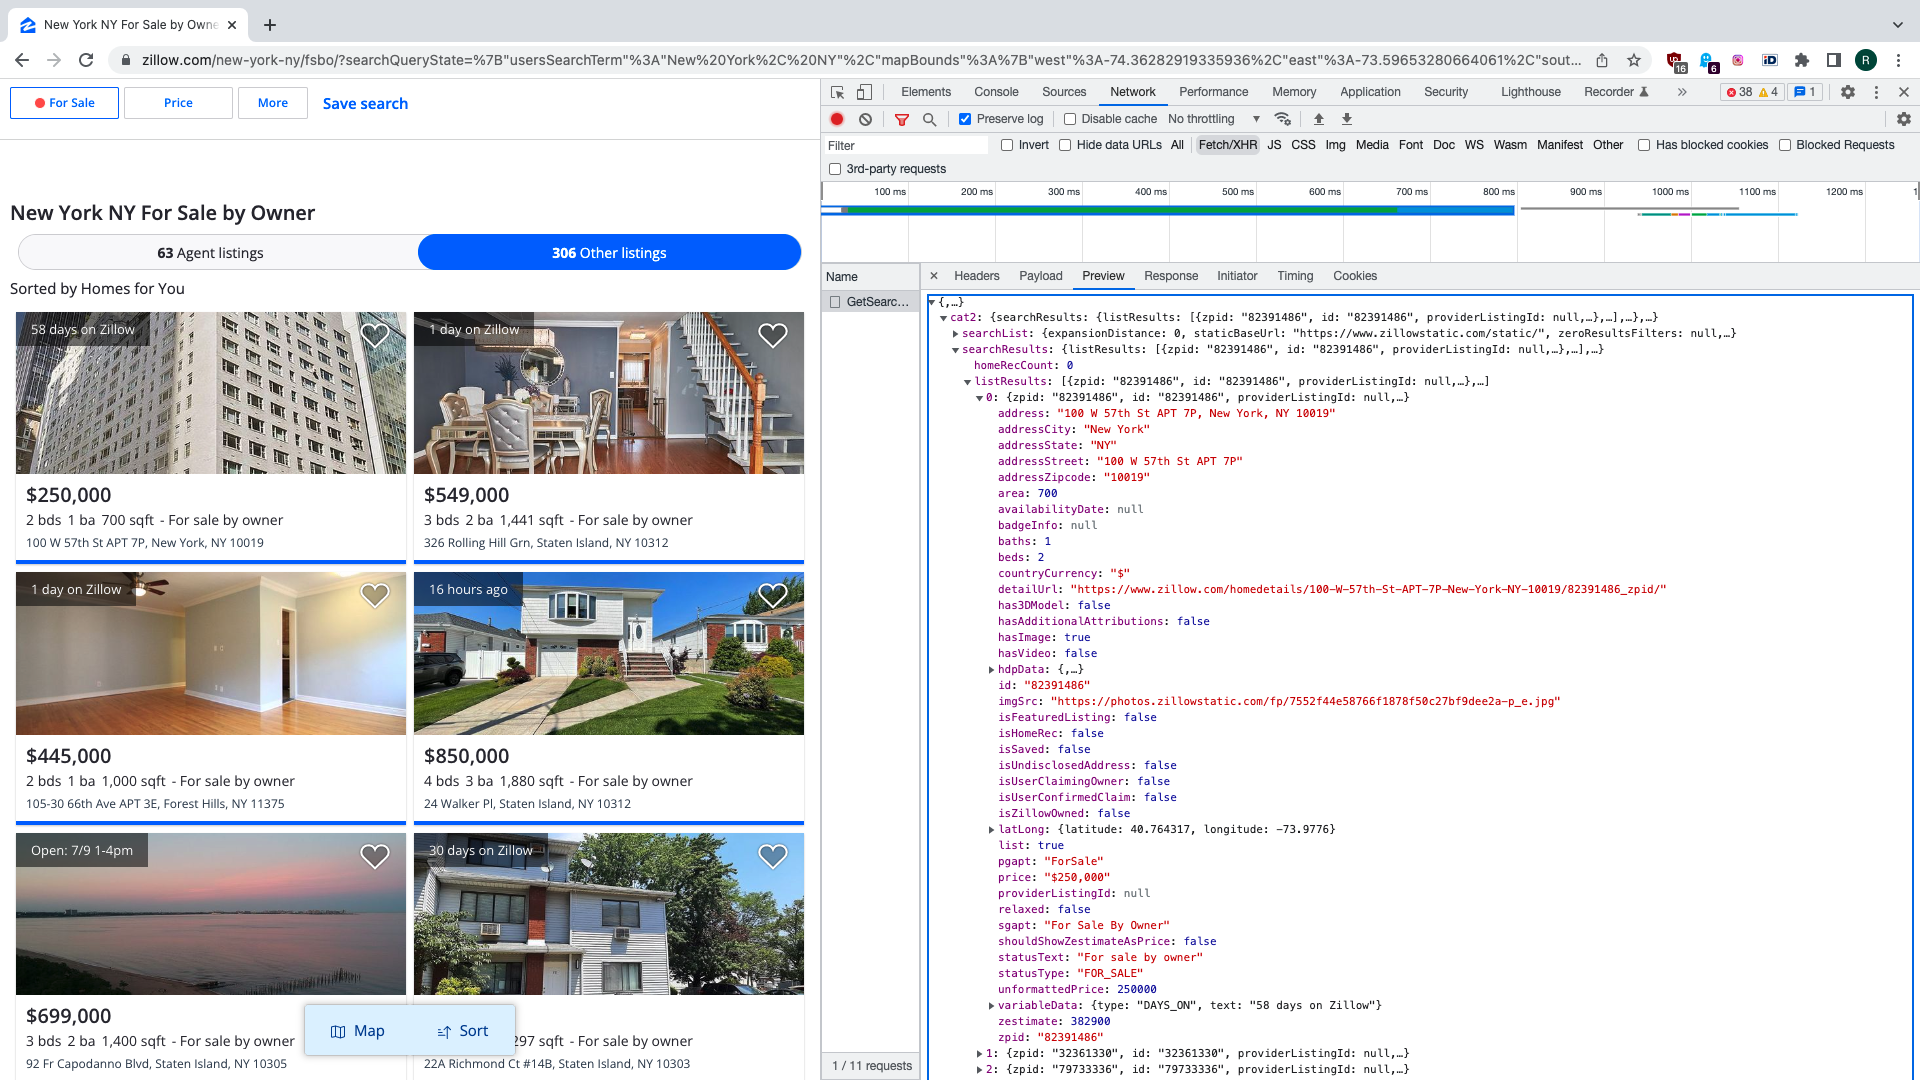
Task: Reload the page
Action: click(x=86, y=60)
